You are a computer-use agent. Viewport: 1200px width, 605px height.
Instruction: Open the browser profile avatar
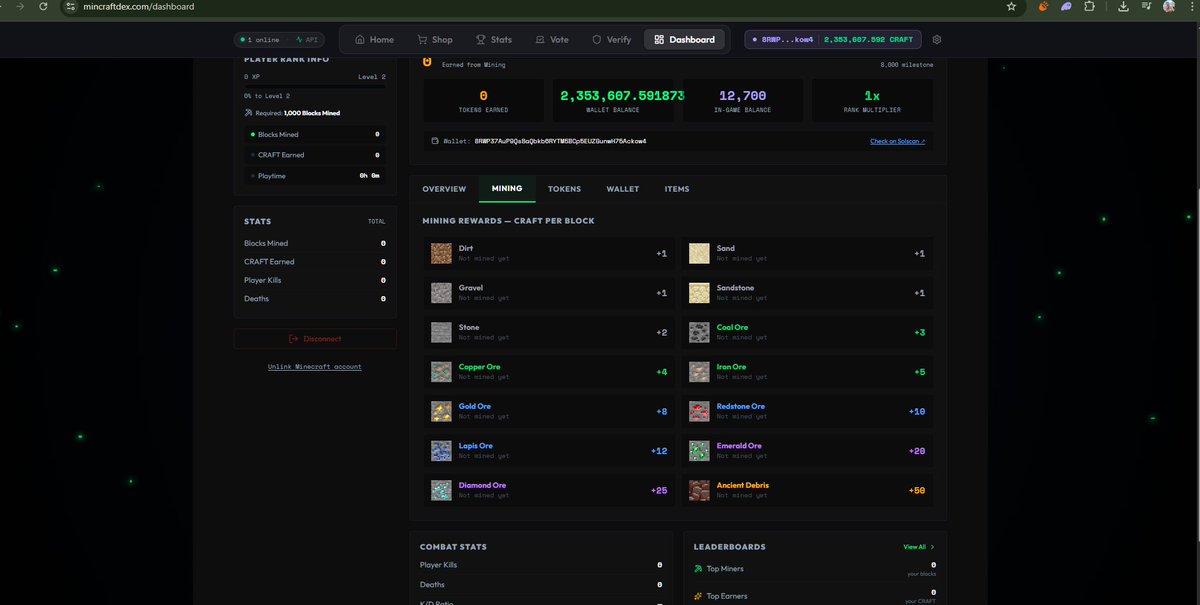tap(1168, 6)
